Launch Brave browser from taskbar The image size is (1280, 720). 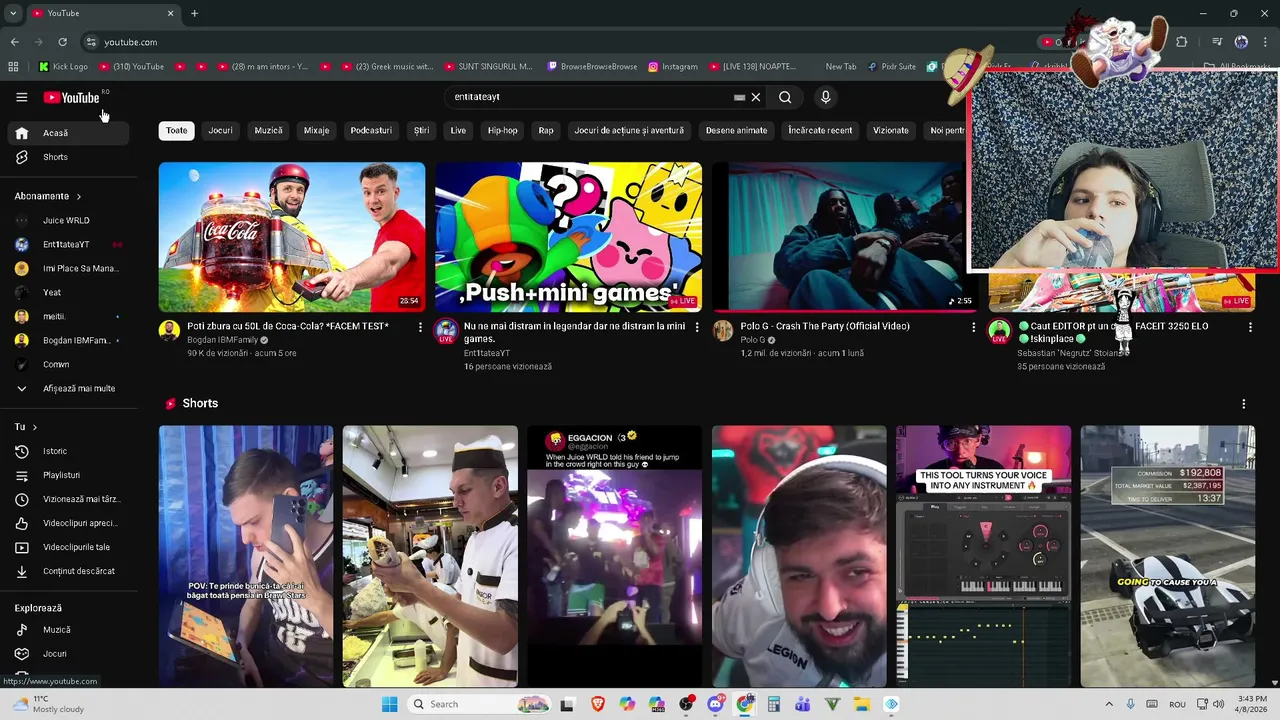tap(598, 704)
